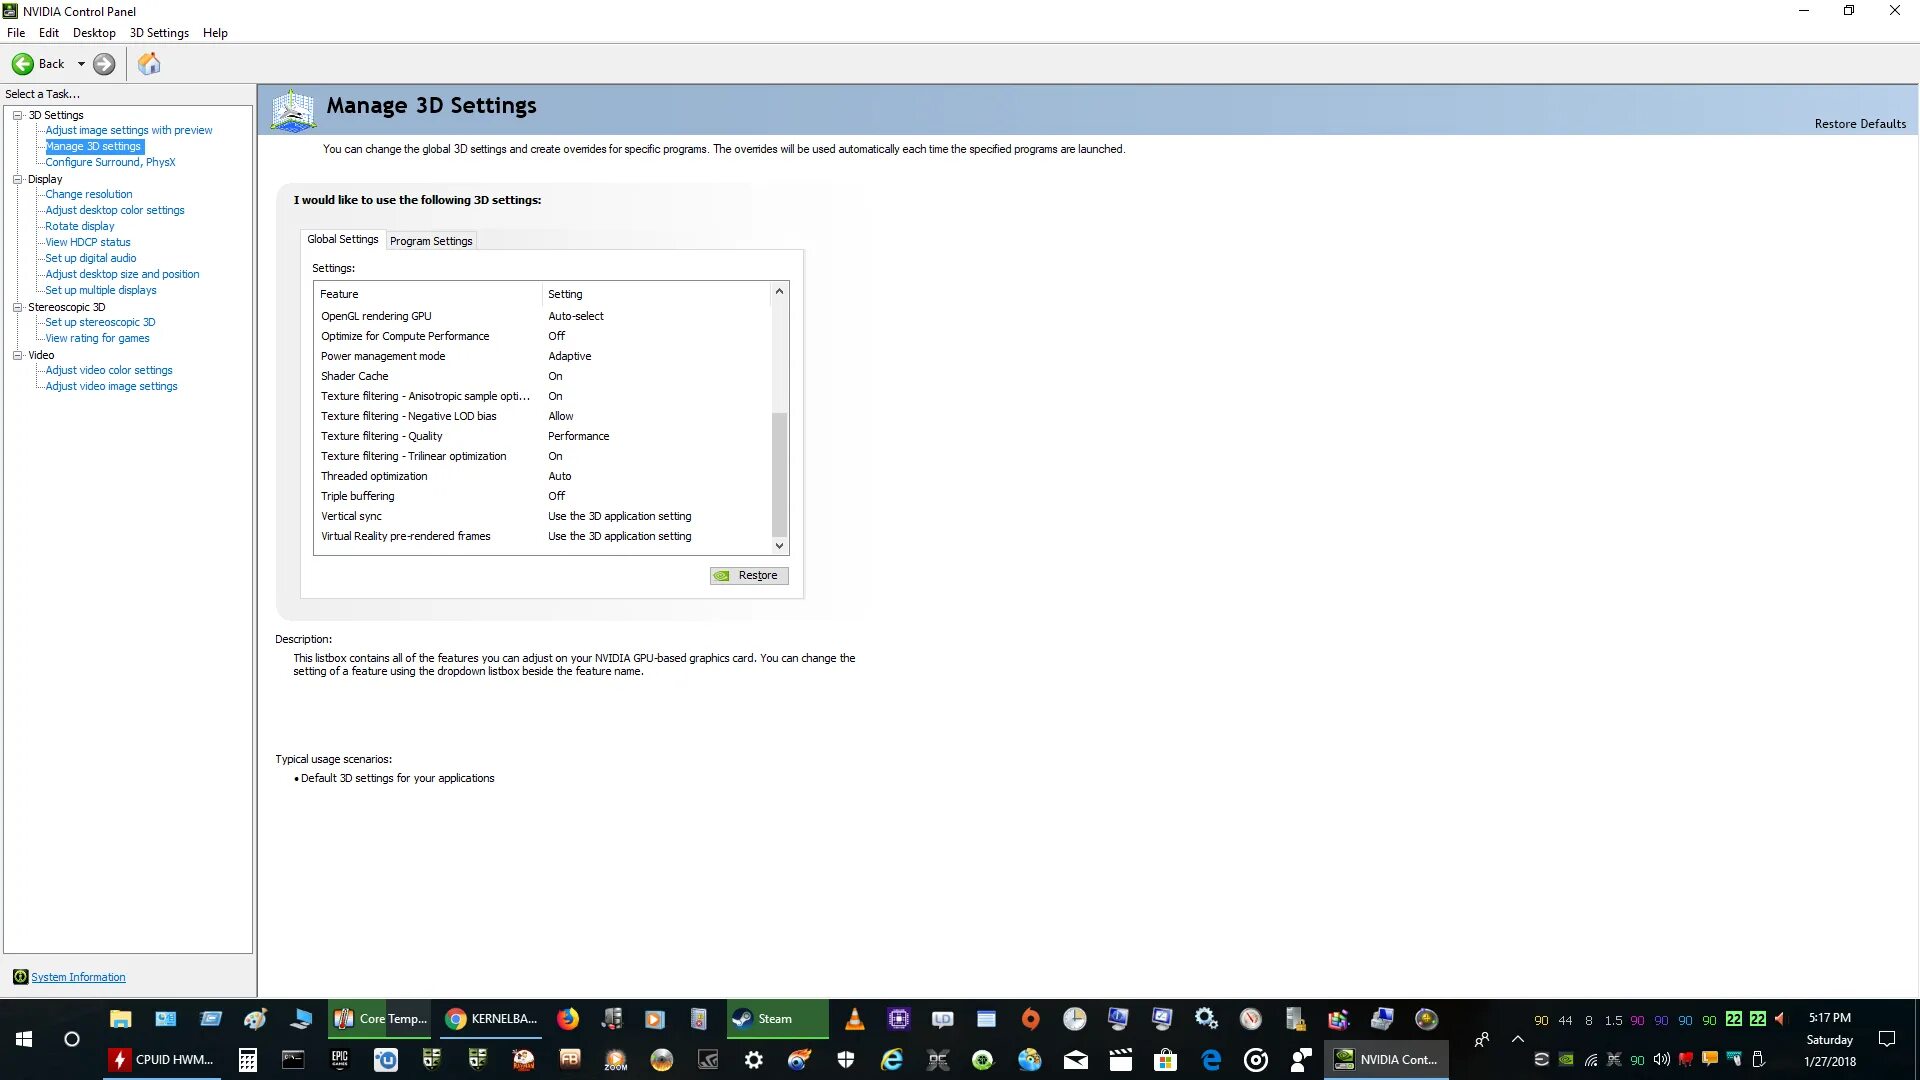Select the Triple buffering row
The image size is (1920, 1080).
pyautogui.click(x=543, y=496)
